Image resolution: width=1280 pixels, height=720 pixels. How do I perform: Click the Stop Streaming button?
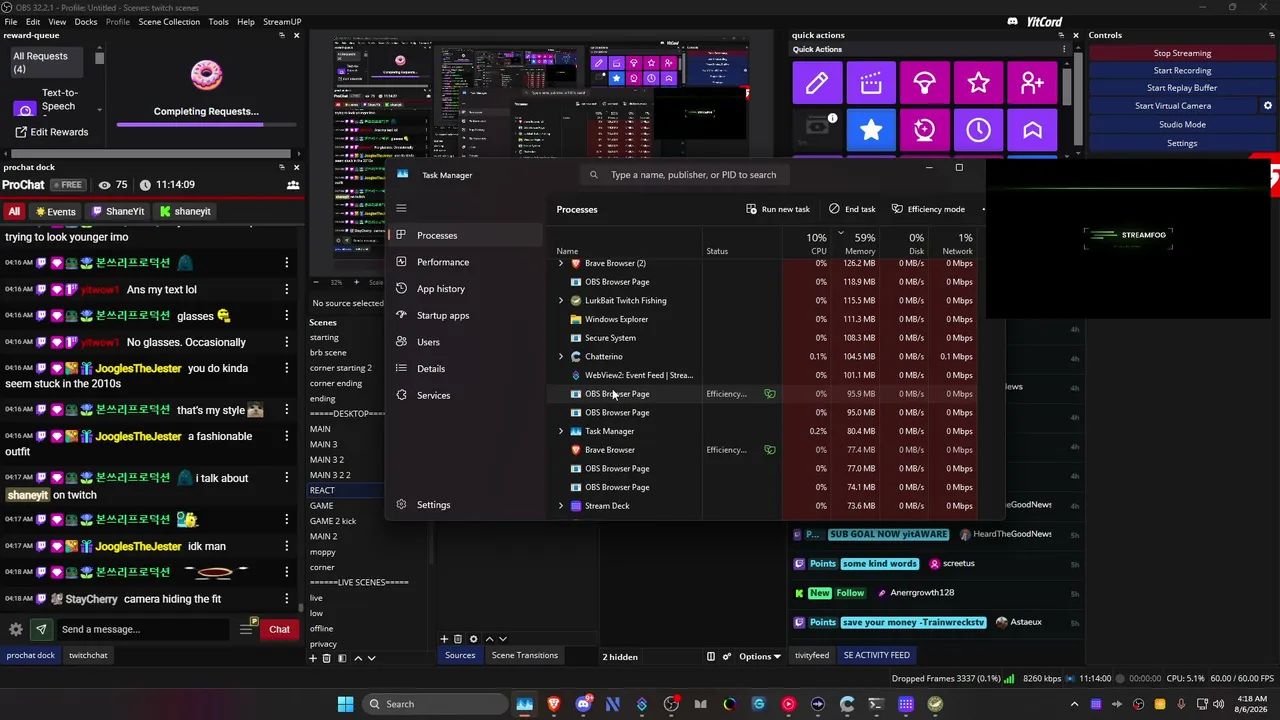click(1182, 53)
